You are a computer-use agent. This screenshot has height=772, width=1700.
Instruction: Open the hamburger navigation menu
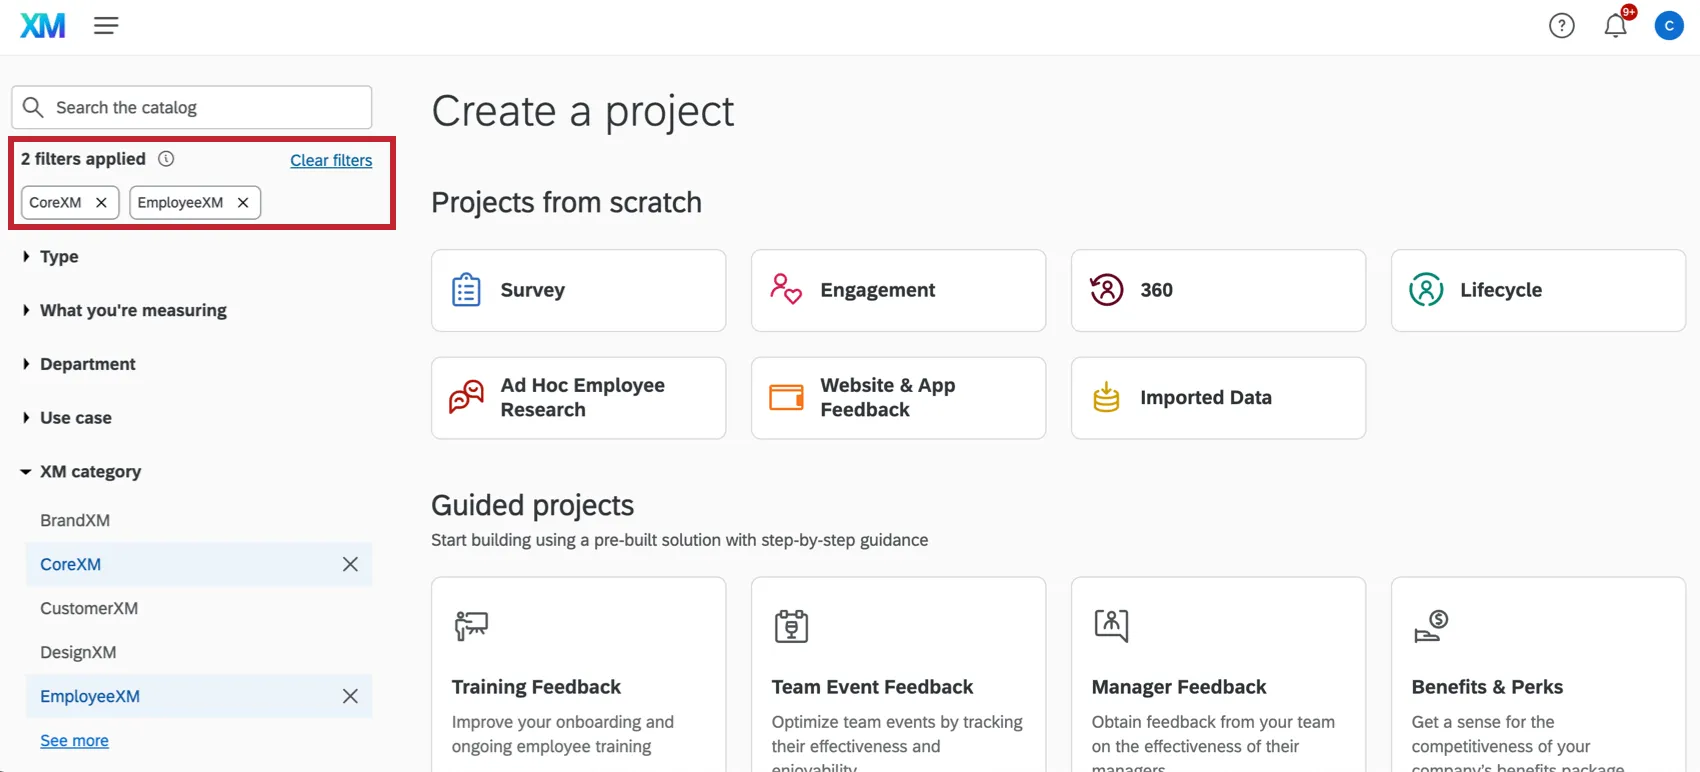tap(106, 26)
